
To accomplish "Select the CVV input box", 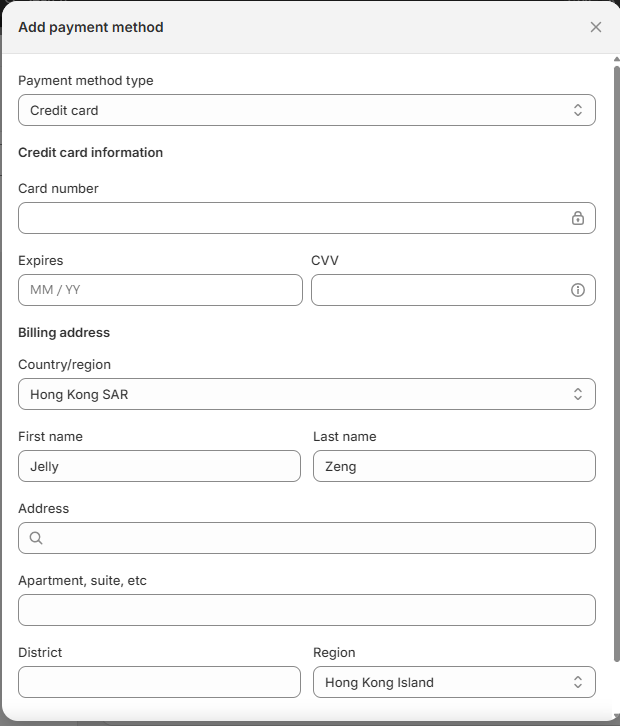I will 438,290.
